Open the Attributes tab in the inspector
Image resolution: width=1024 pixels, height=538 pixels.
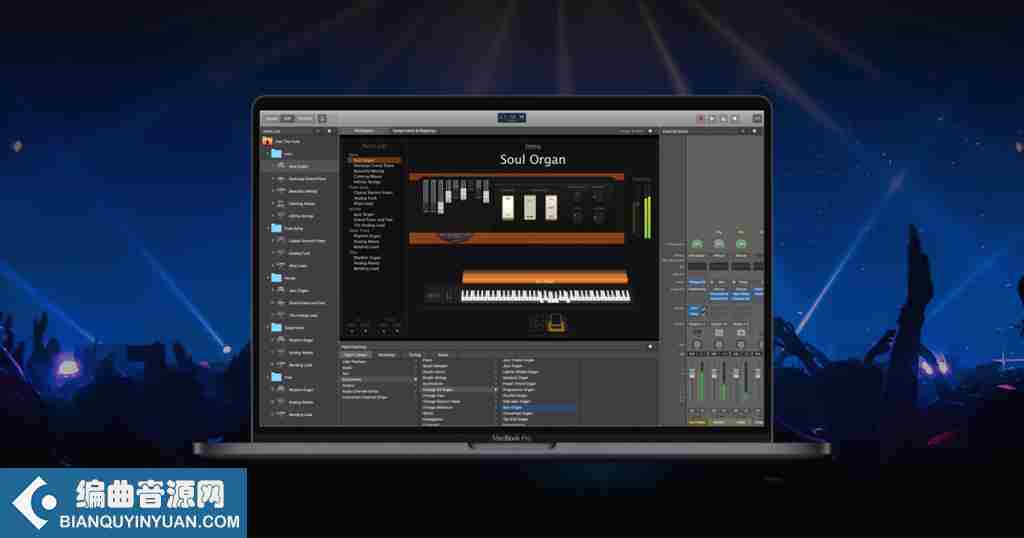(x=387, y=355)
